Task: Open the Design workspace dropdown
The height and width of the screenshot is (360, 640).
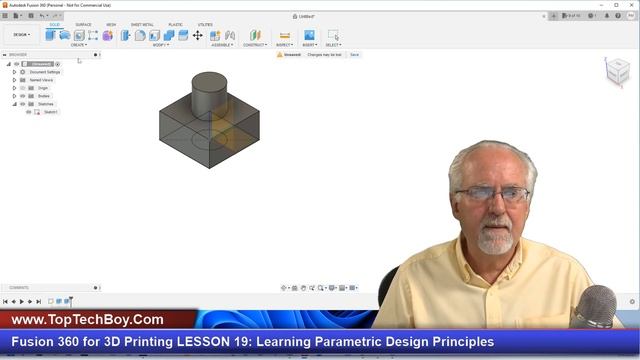Action: [22, 35]
